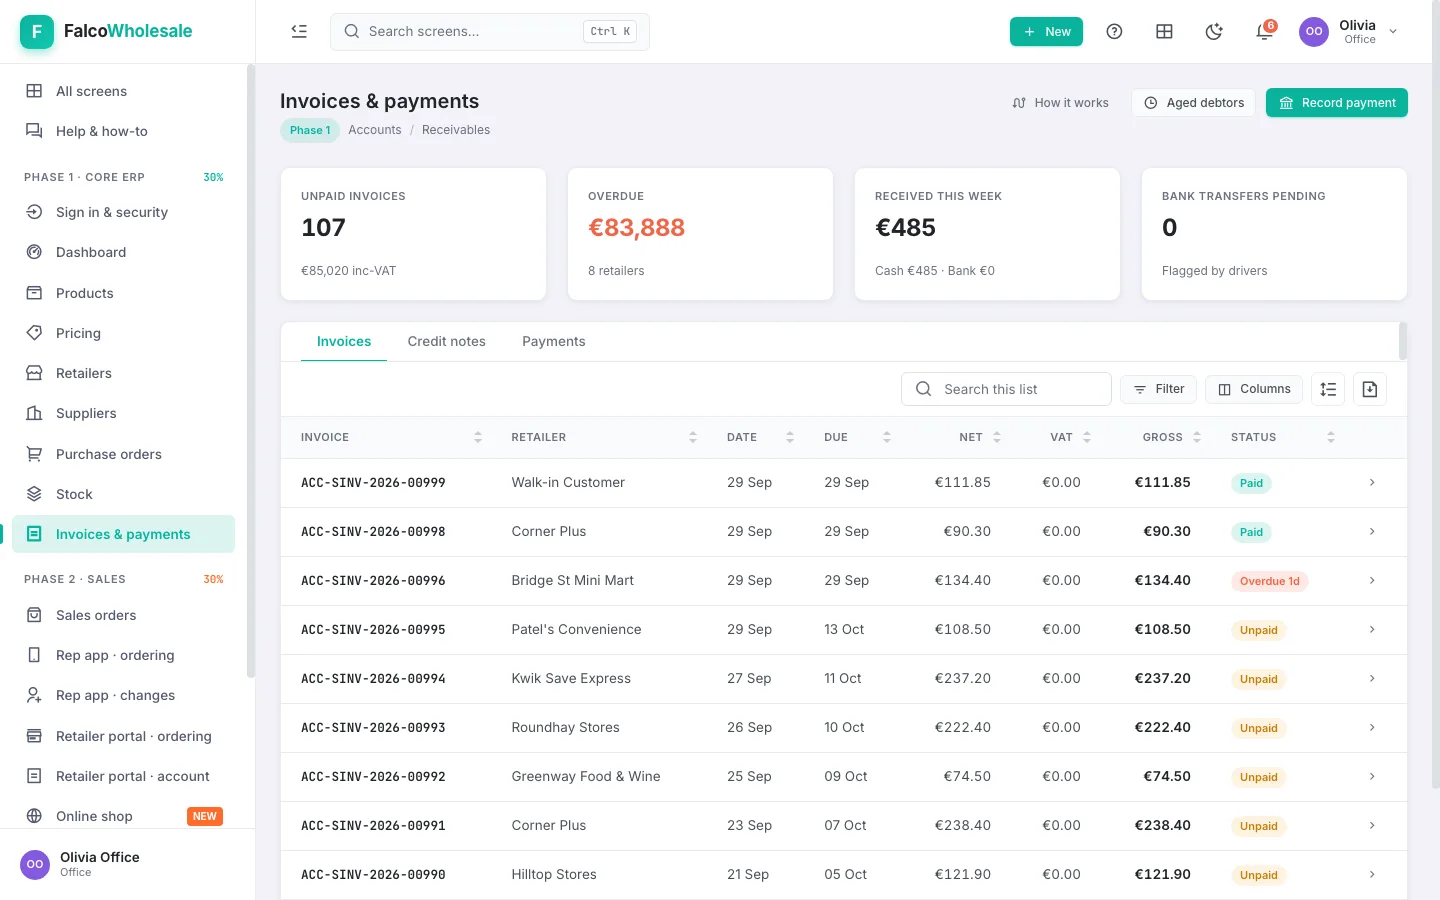Navigate to Suppliers in sidebar

123,413
